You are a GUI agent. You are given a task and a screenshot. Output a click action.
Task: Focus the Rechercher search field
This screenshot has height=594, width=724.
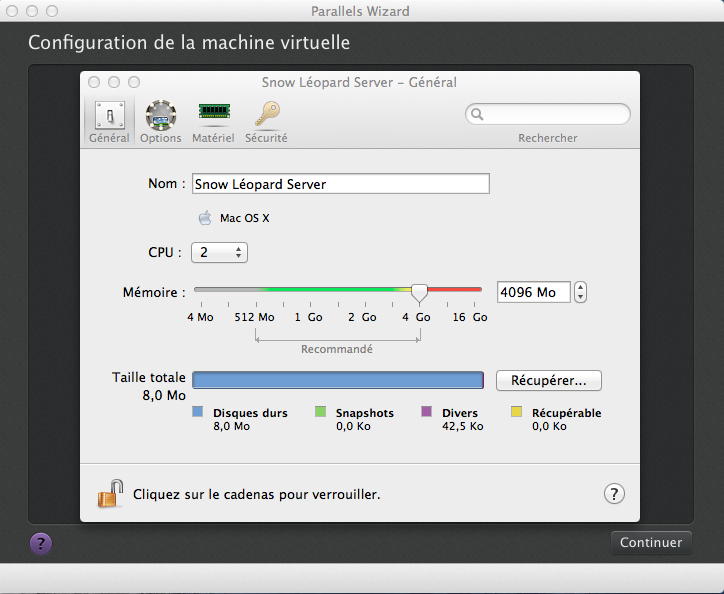(548, 114)
